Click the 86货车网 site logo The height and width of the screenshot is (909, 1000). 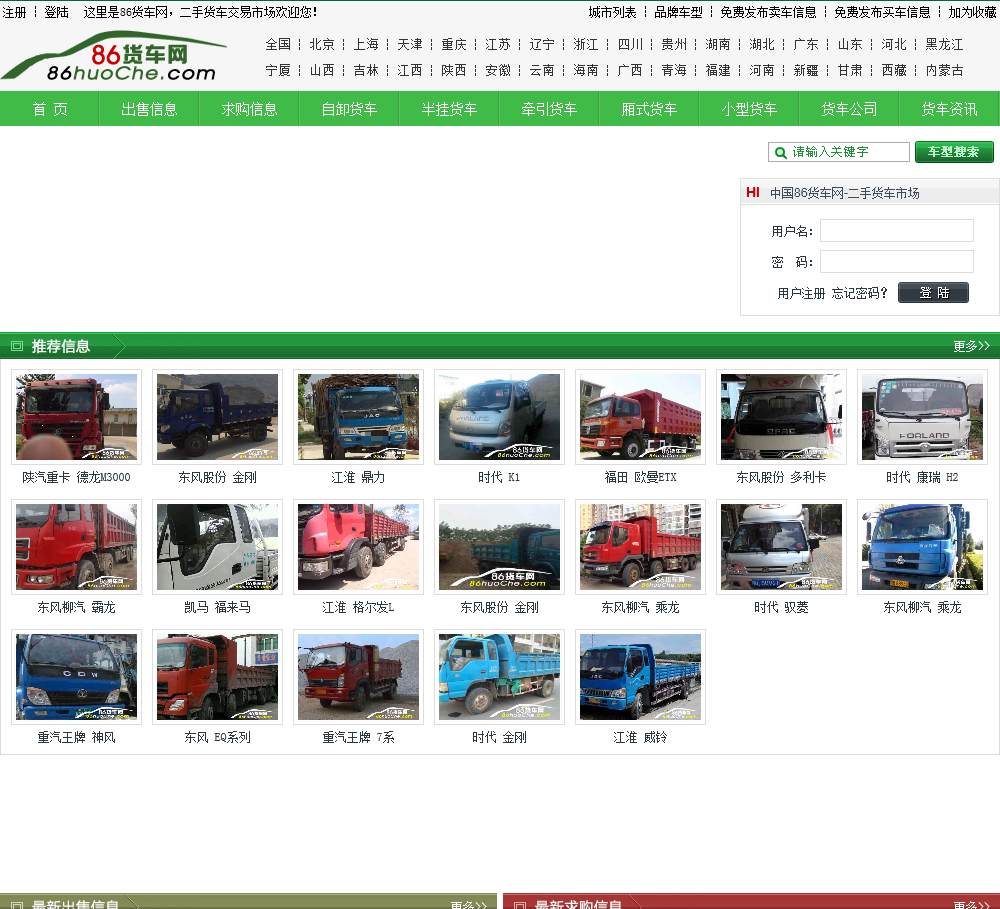(x=114, y=56)
